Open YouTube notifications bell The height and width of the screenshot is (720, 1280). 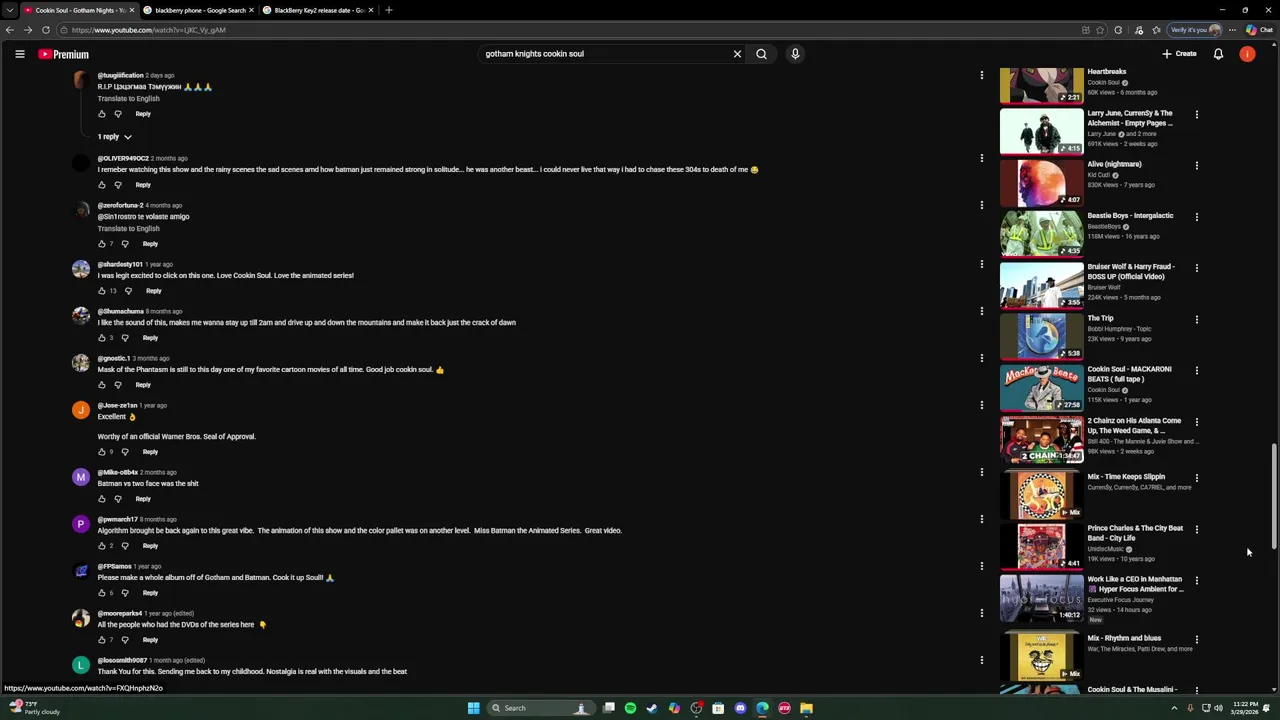click(1218, 54)
